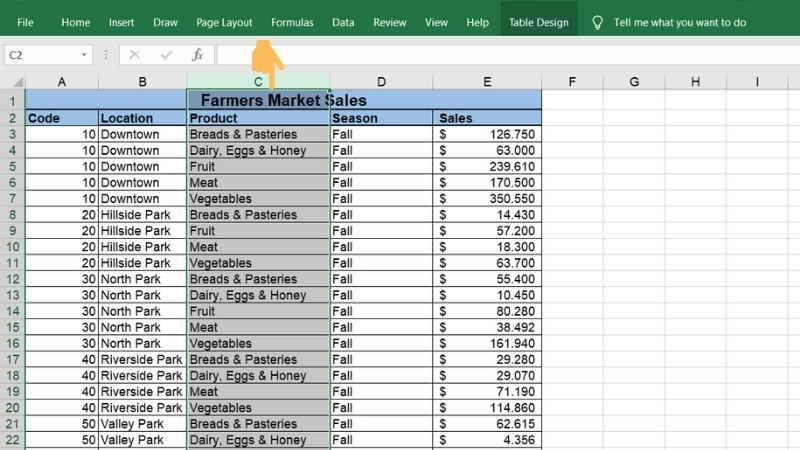Select column G header
The image size is (800, 450).
point(634,82)
